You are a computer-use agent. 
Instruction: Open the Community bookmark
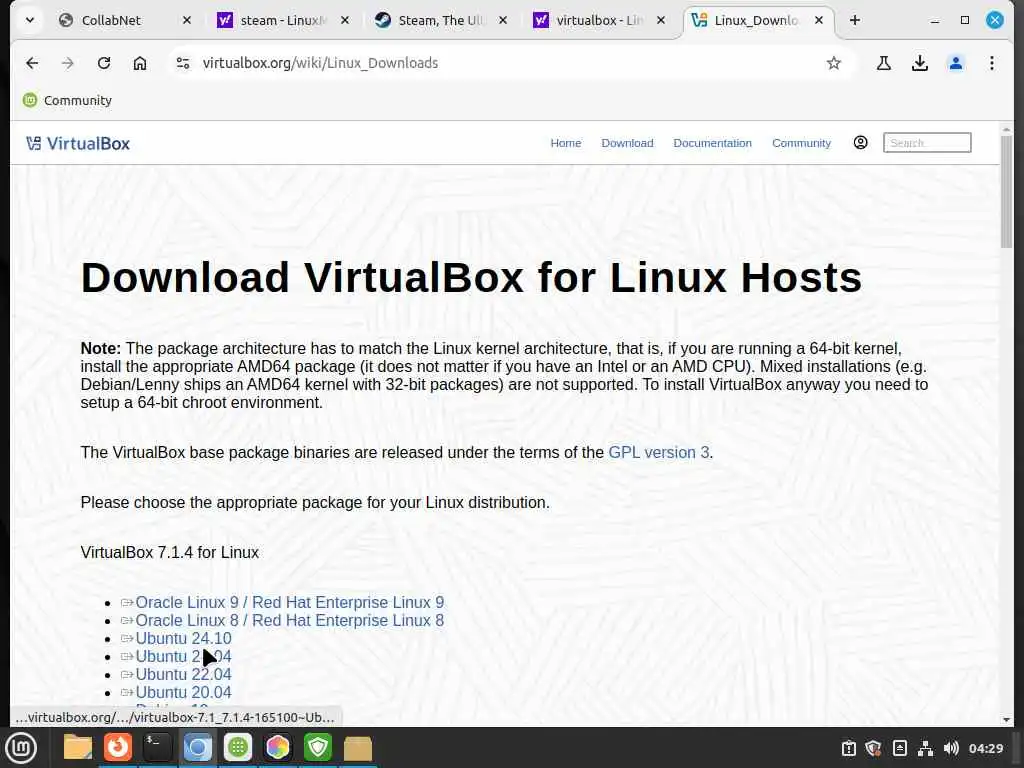(x=67, y=100)
